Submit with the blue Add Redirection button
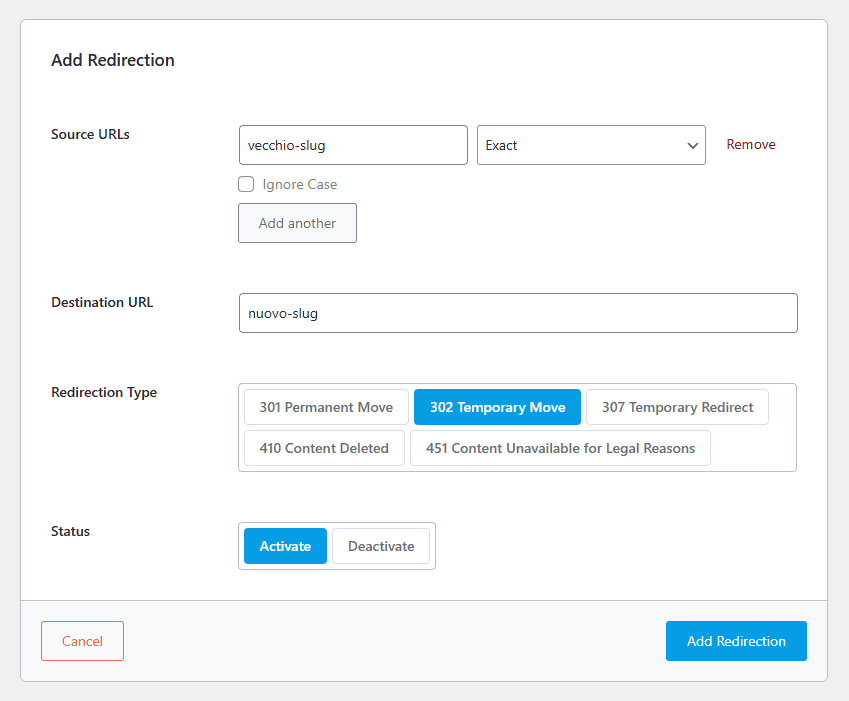This screenshot has width=849, height=701. click(x=736, y=641)
